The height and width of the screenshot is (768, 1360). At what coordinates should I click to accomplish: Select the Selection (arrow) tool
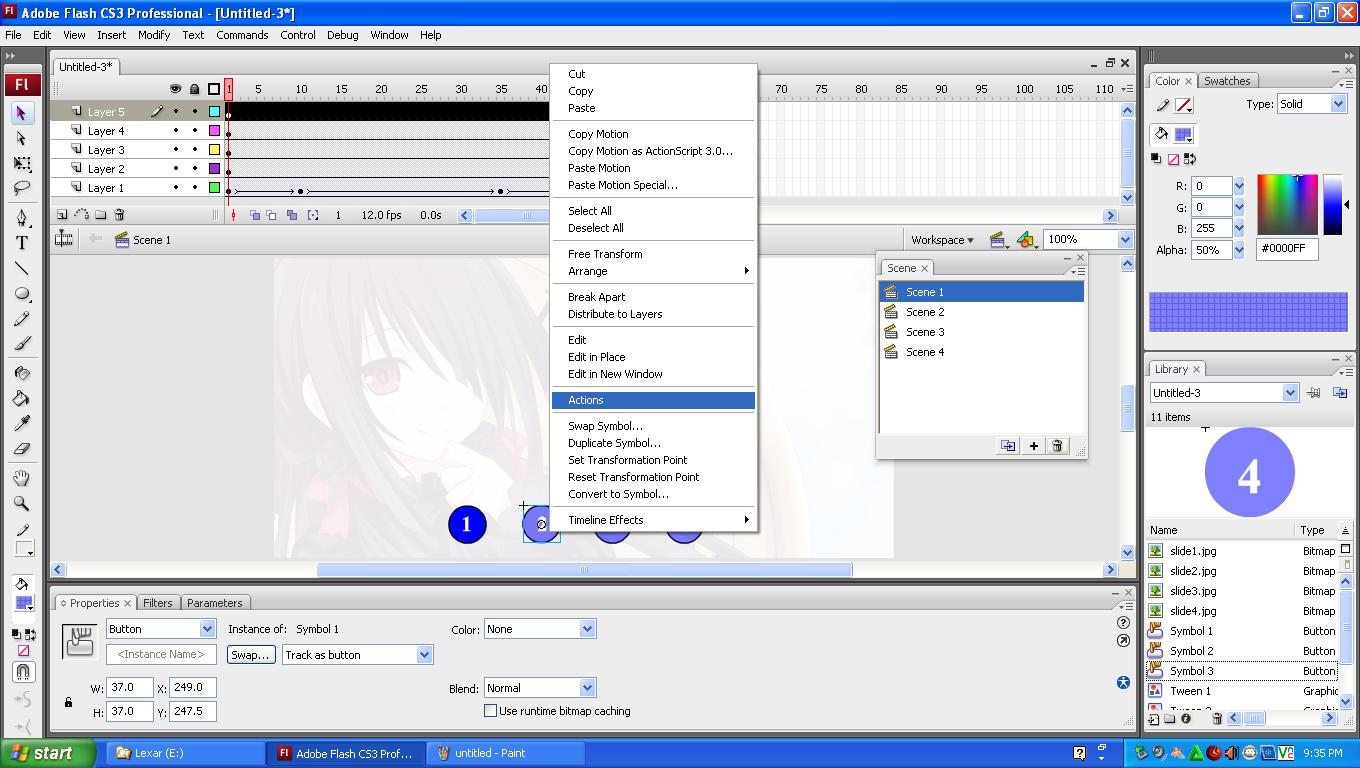(21, 113)
